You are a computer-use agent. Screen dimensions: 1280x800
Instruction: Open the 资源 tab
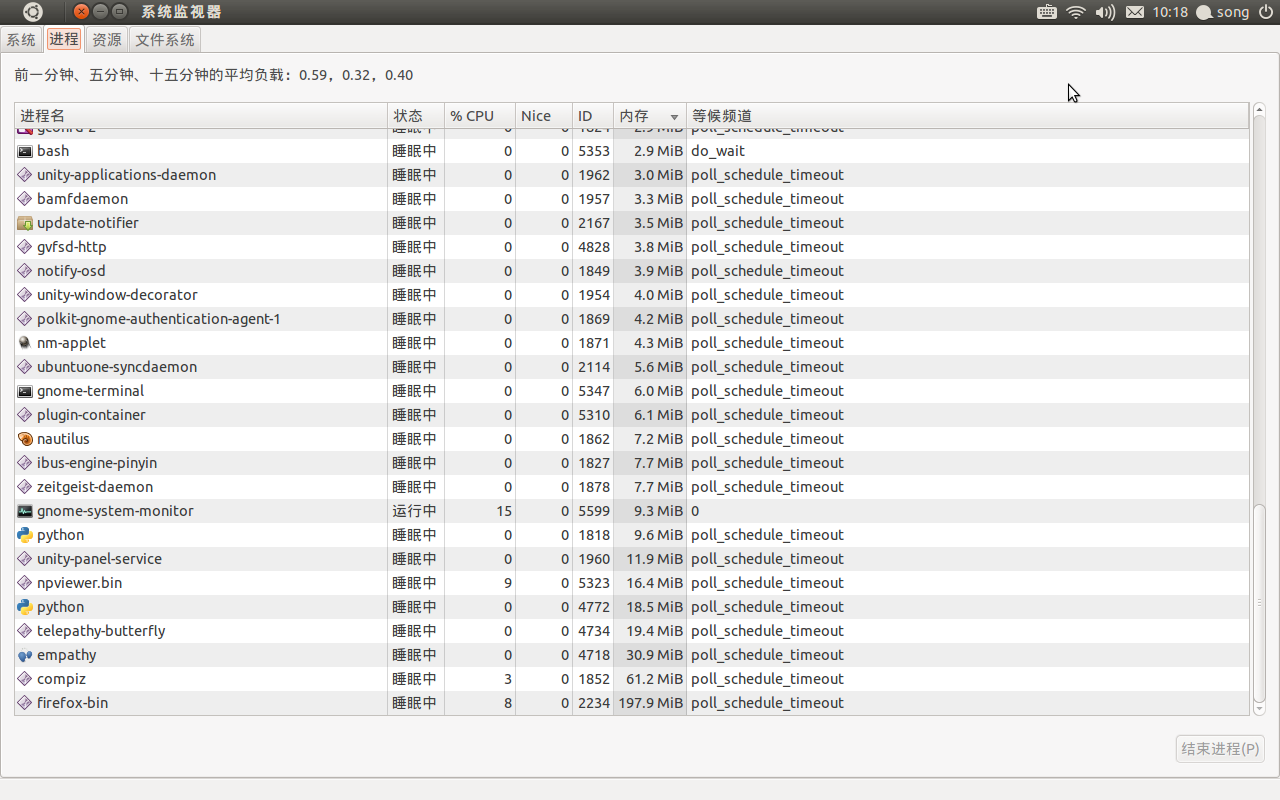tap(106, 40)
